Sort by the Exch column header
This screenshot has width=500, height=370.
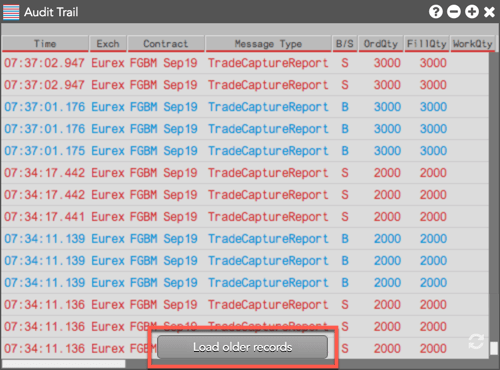pos(108,44)
